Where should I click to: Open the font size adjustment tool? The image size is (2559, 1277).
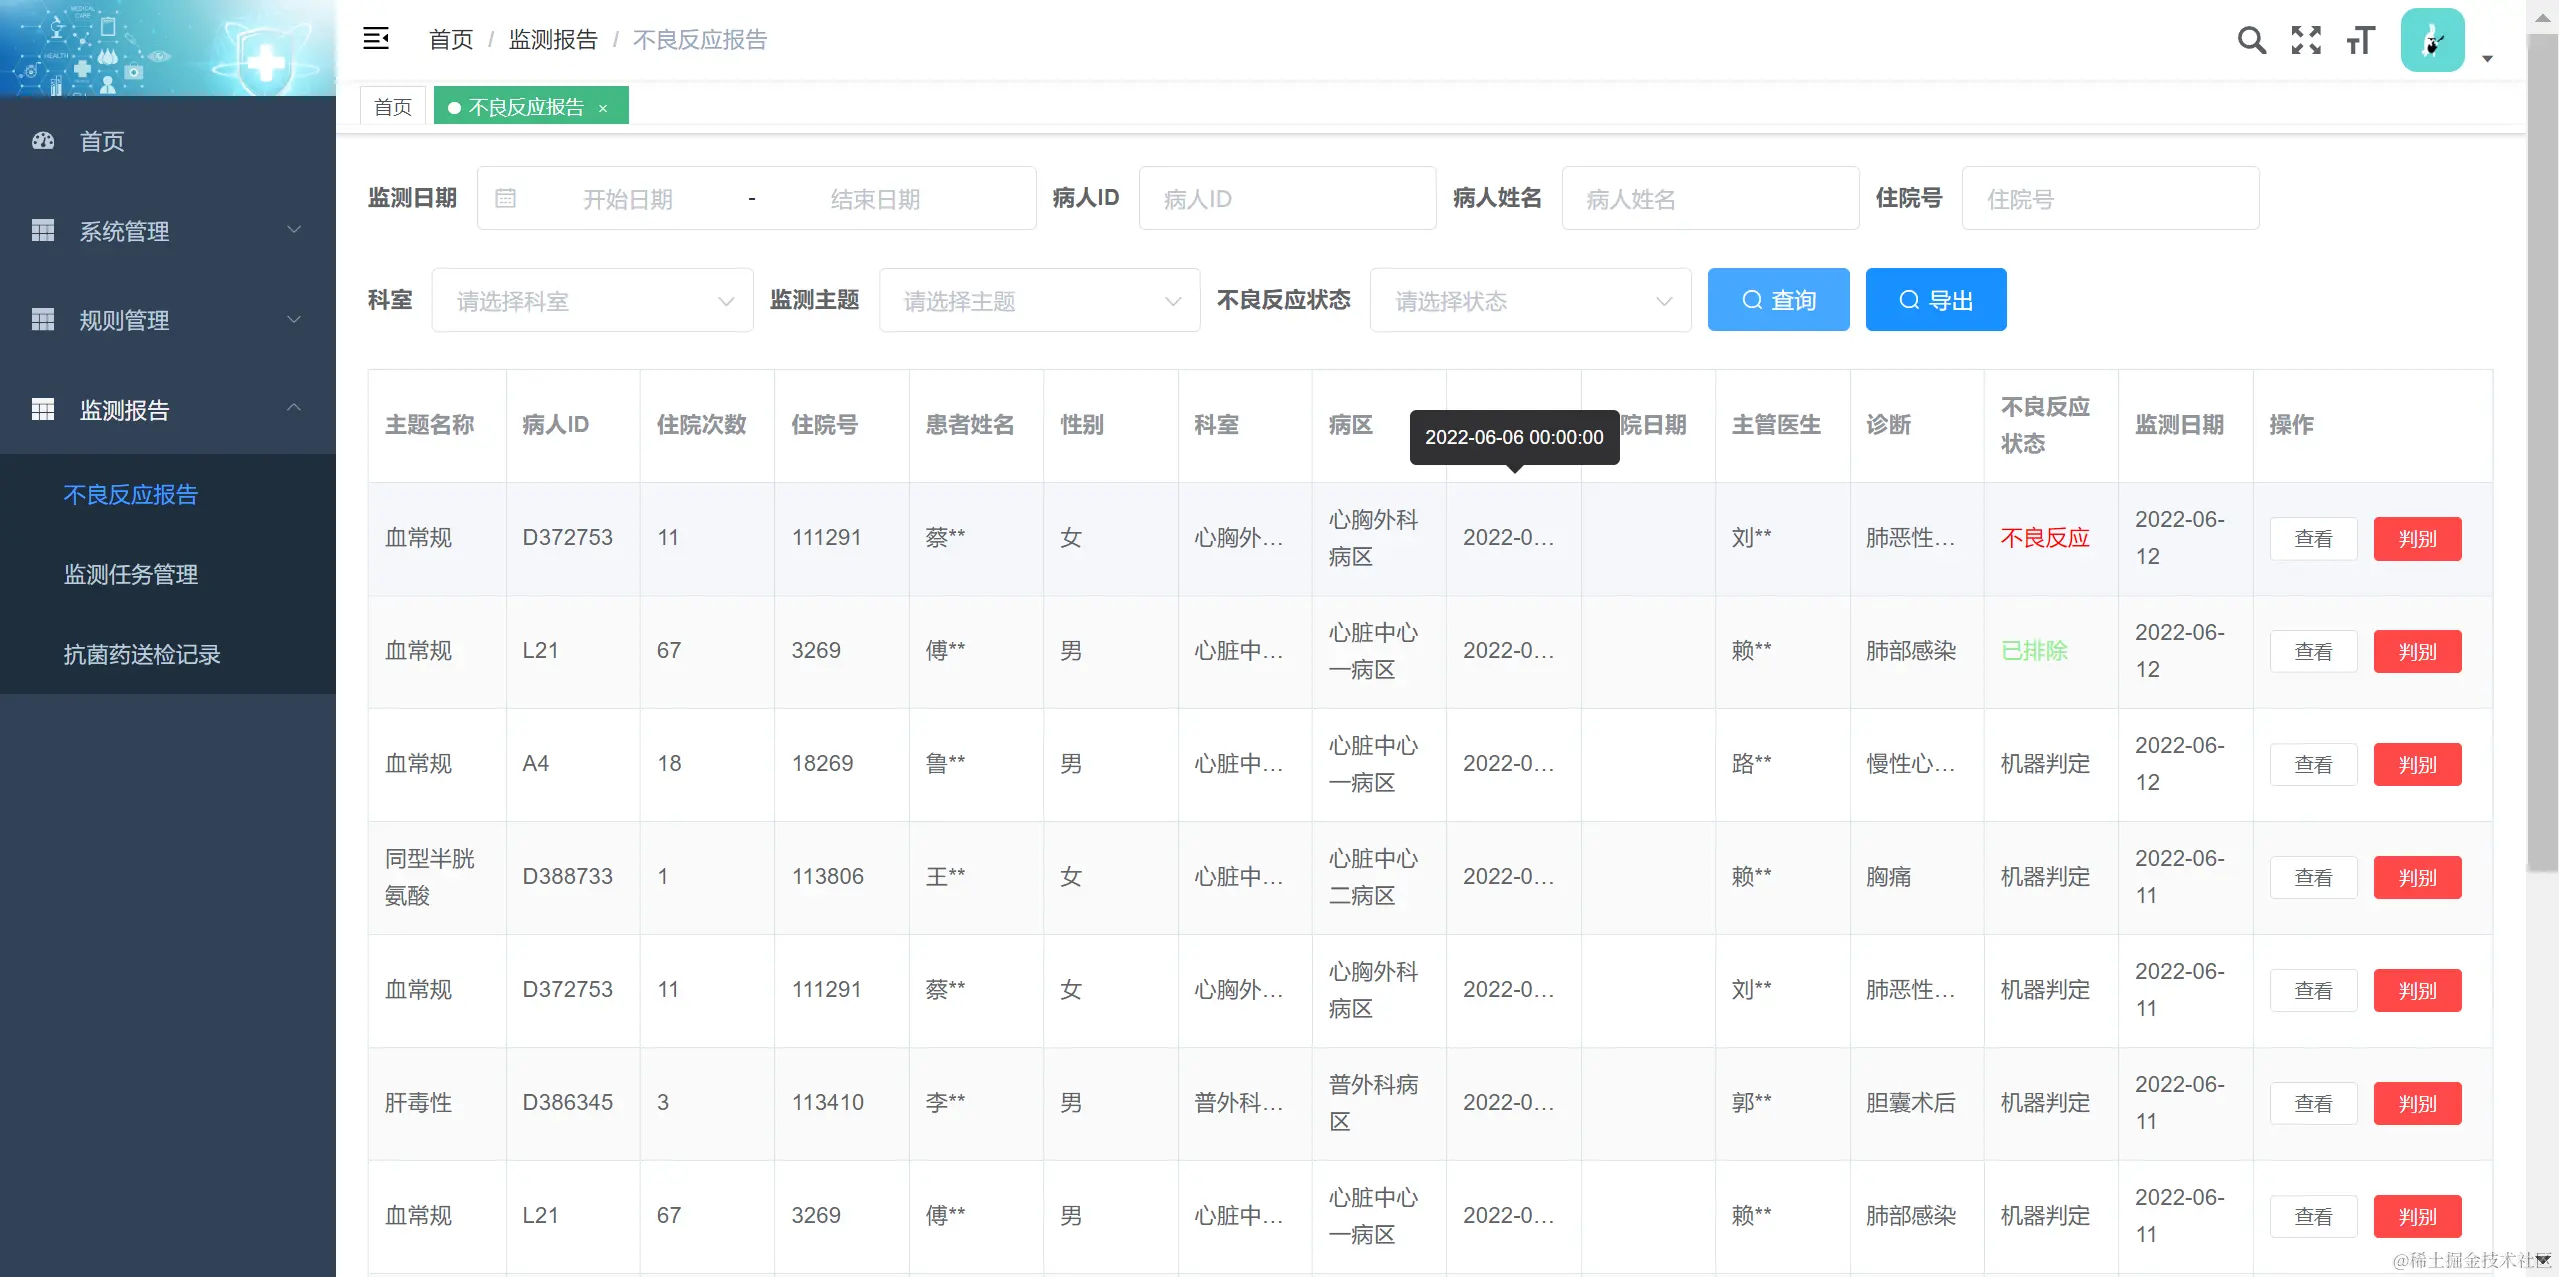[2360, 40]
